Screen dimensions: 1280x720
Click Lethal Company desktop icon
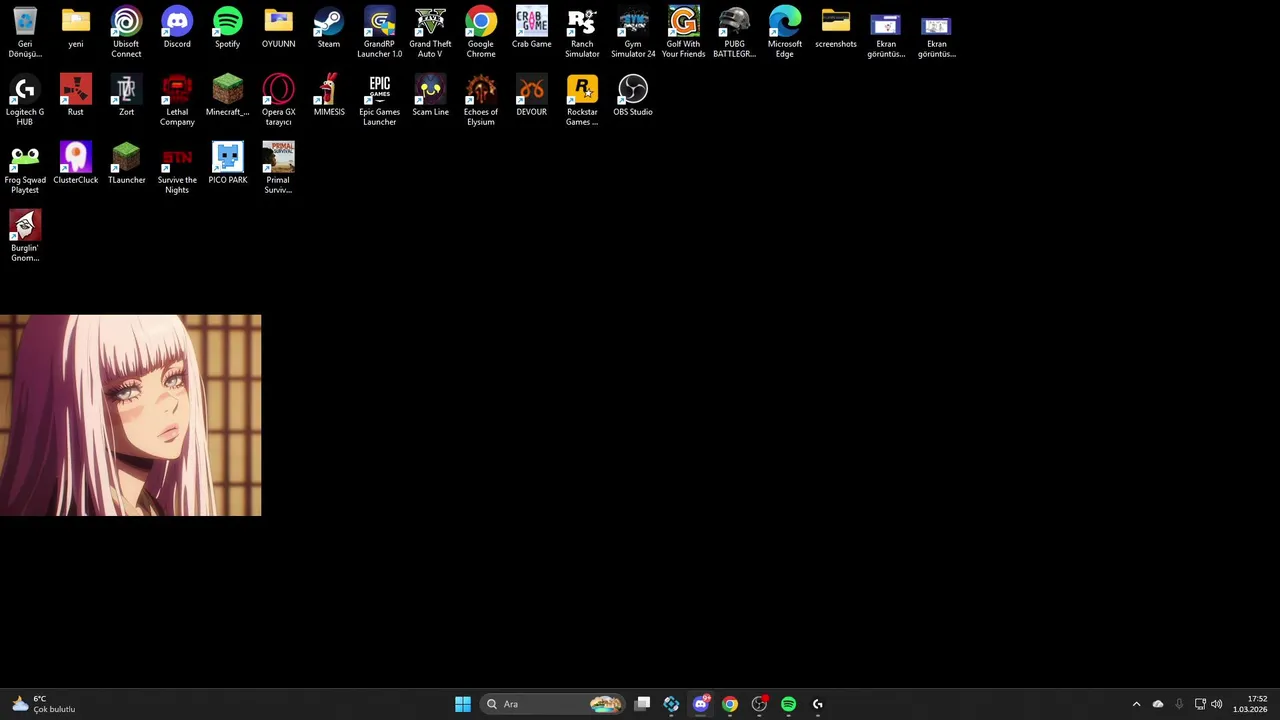click(177, 100)
